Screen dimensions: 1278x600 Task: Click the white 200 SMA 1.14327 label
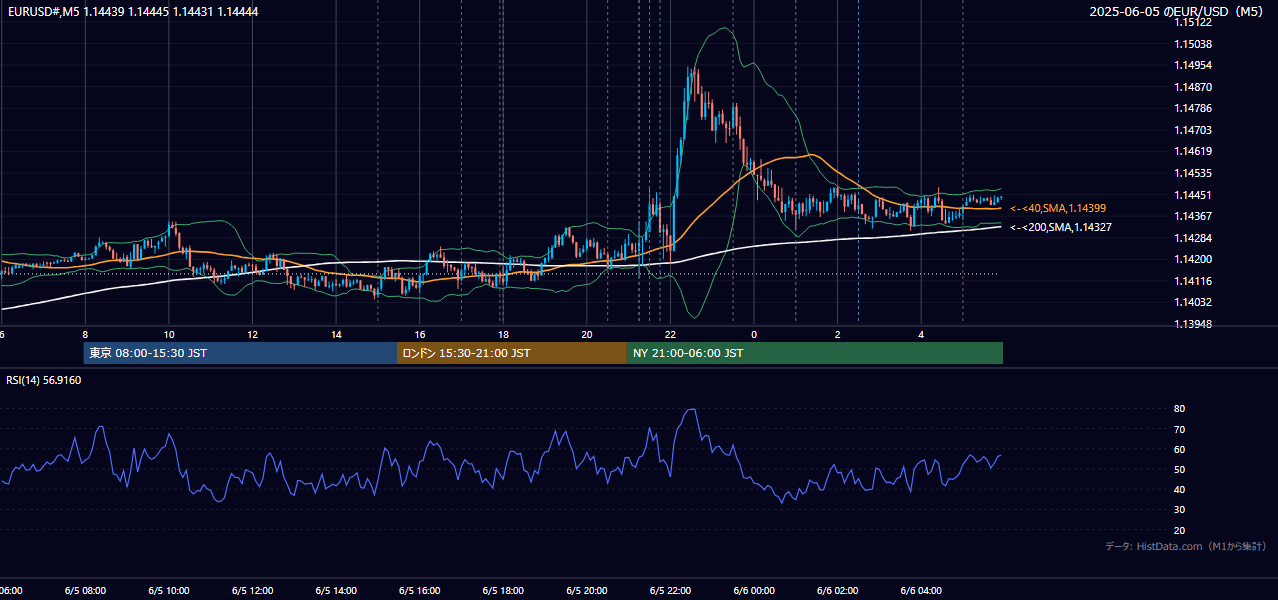(x=1061, y=228)
